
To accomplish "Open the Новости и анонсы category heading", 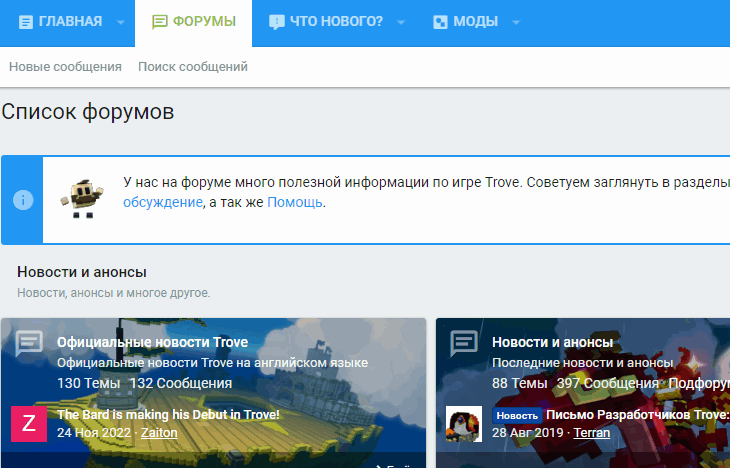I will tap(82, 272).
